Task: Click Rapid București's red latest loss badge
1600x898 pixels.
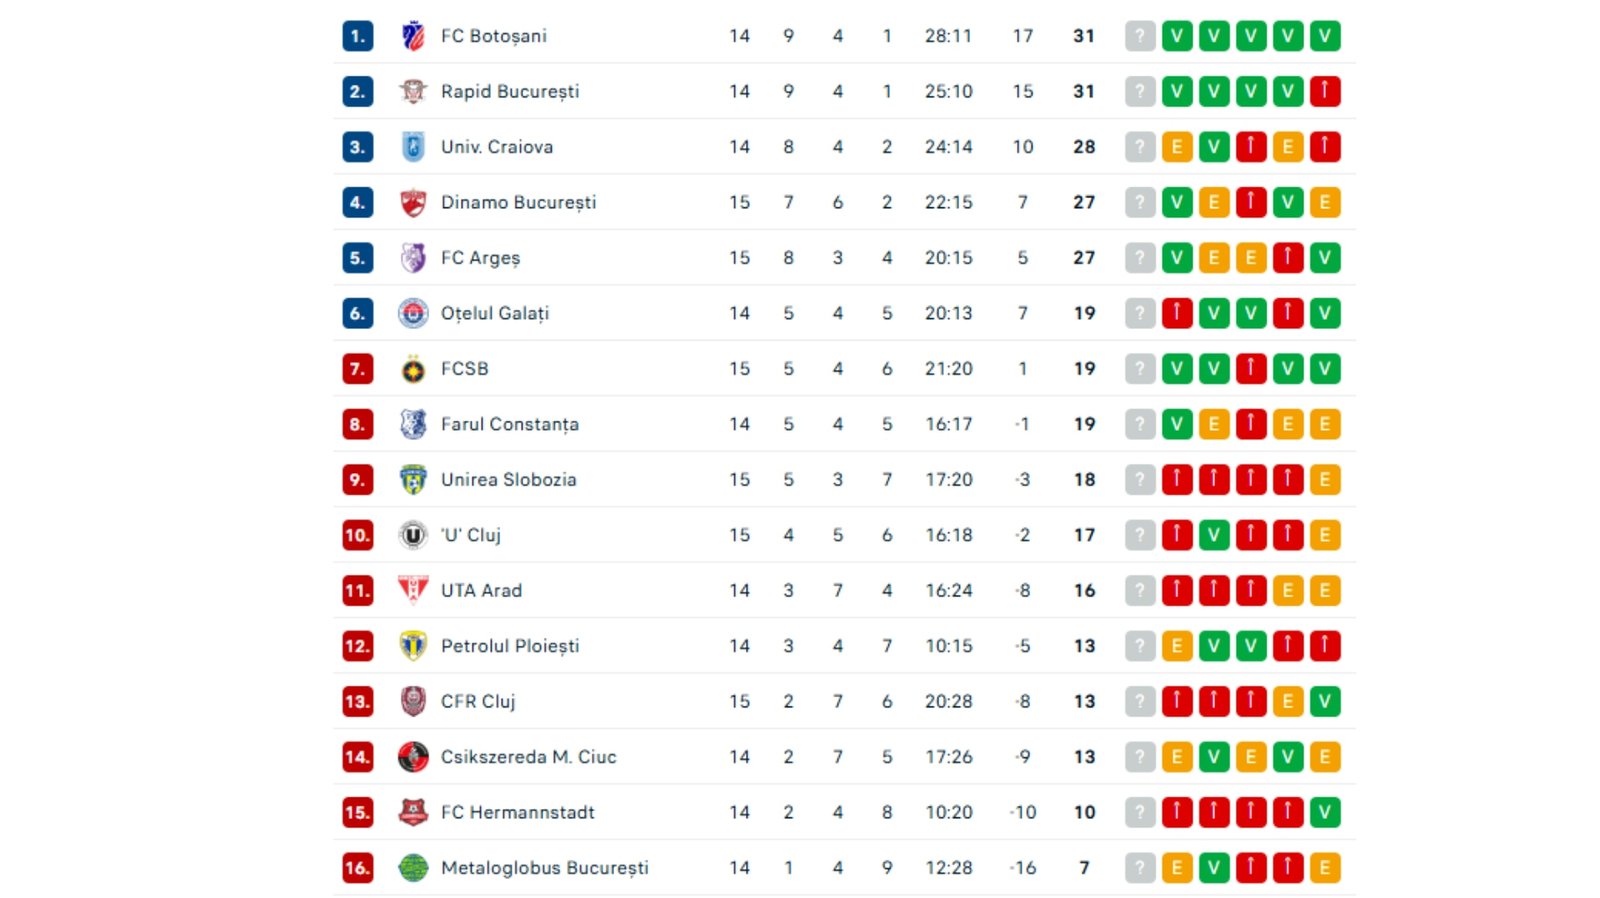Action: (1325, 91)
